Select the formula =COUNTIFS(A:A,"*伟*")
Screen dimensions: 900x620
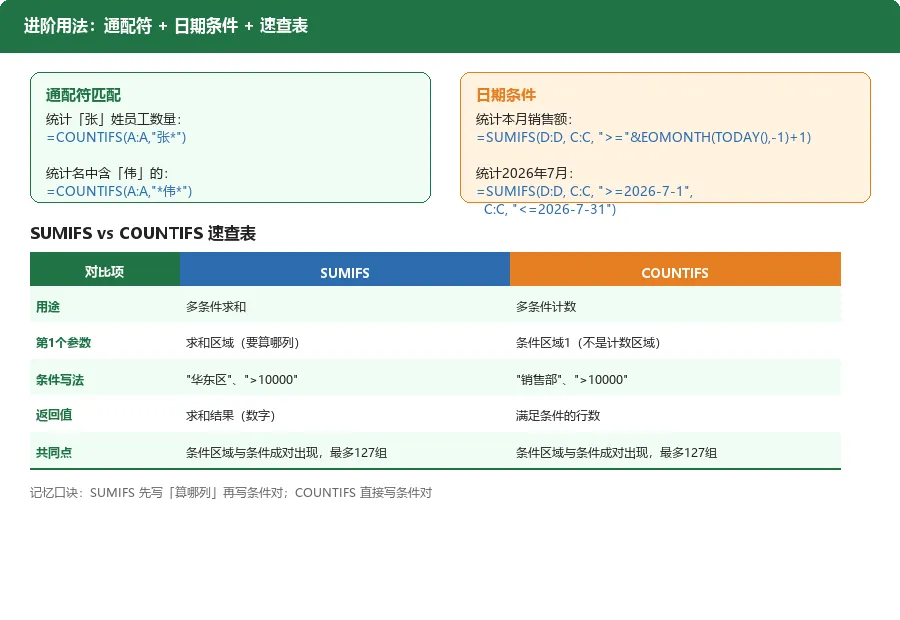click(119, 191)
